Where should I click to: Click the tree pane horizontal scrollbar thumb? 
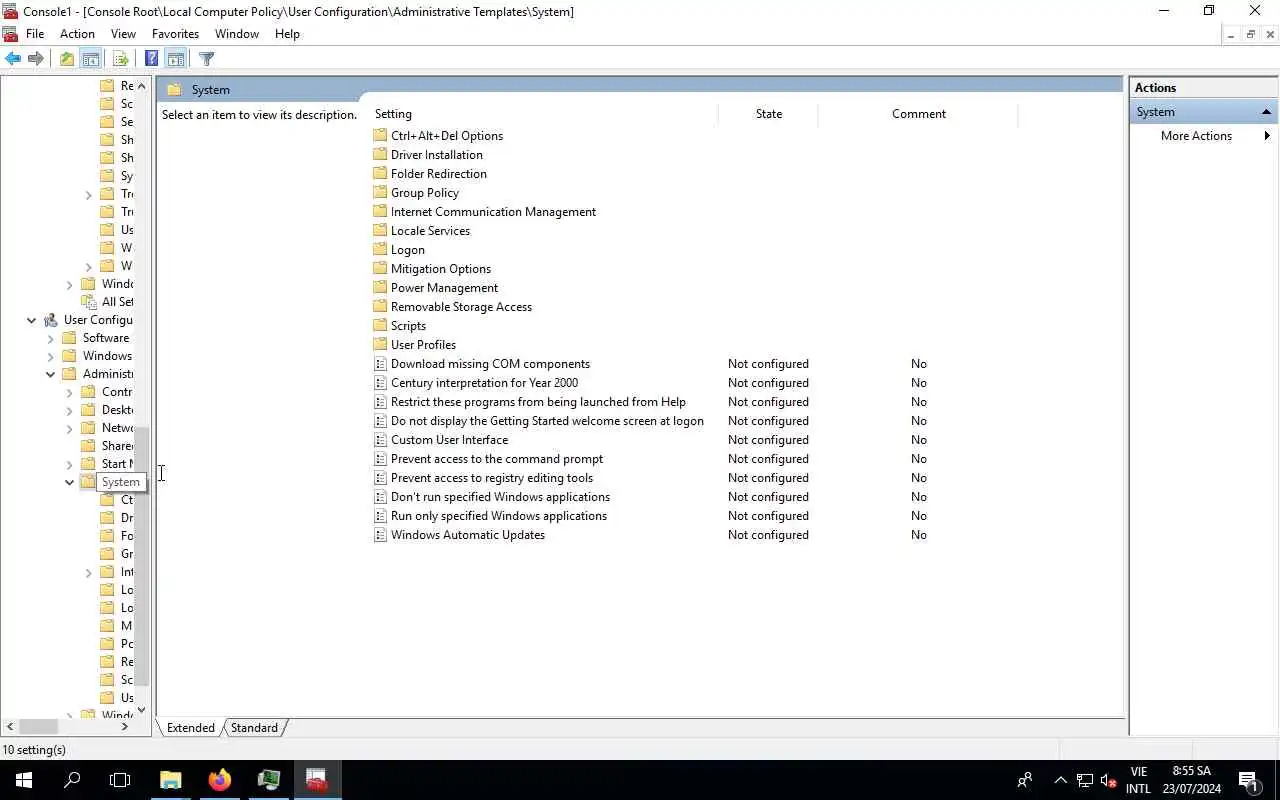click(x=39, y=727)
